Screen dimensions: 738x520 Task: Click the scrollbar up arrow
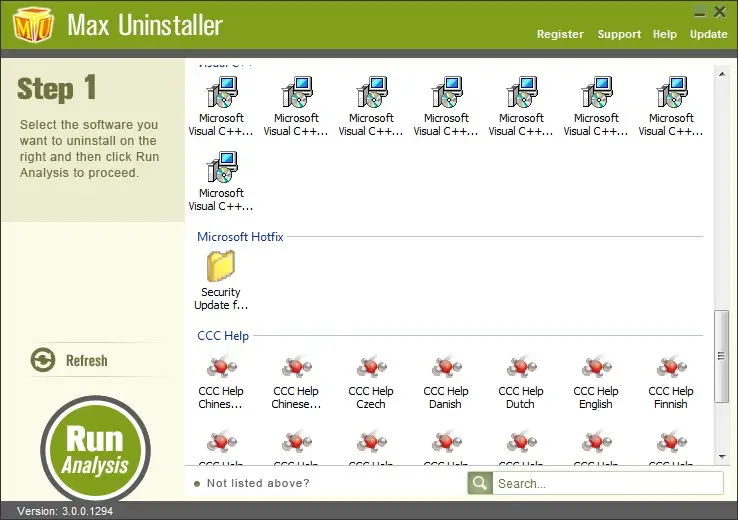pyautogui.click(x=722, y=74)
